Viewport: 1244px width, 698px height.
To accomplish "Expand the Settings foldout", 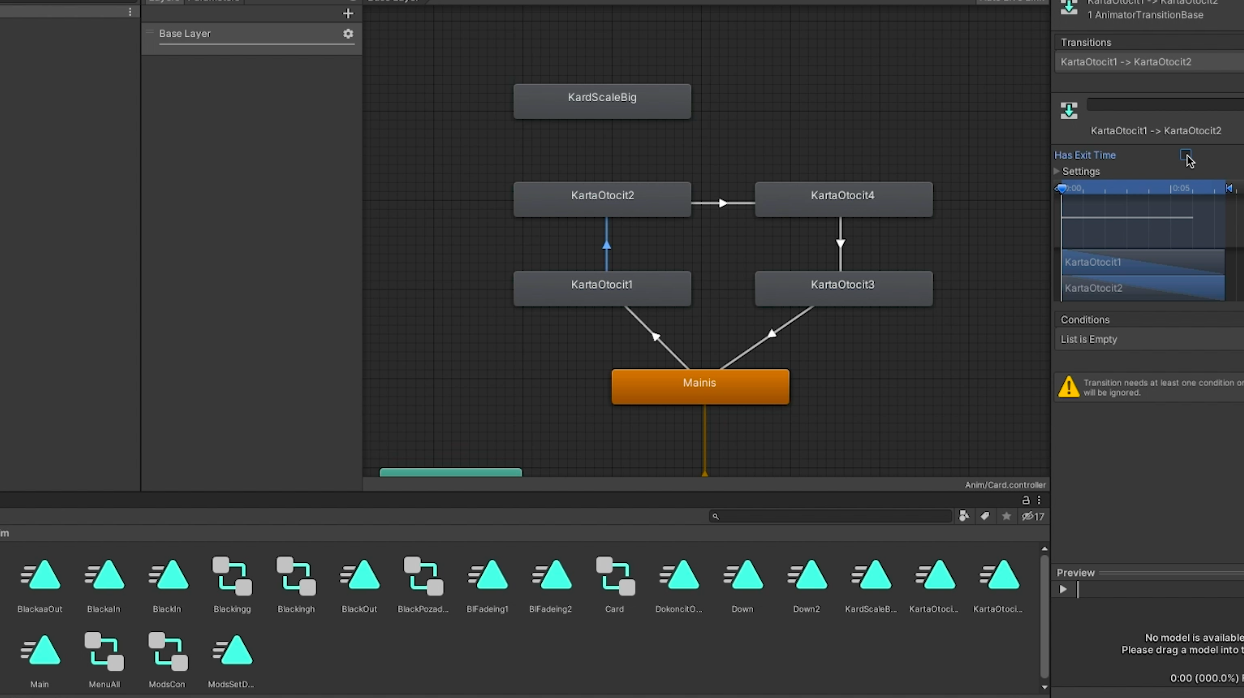I will tap(1057, 171).
